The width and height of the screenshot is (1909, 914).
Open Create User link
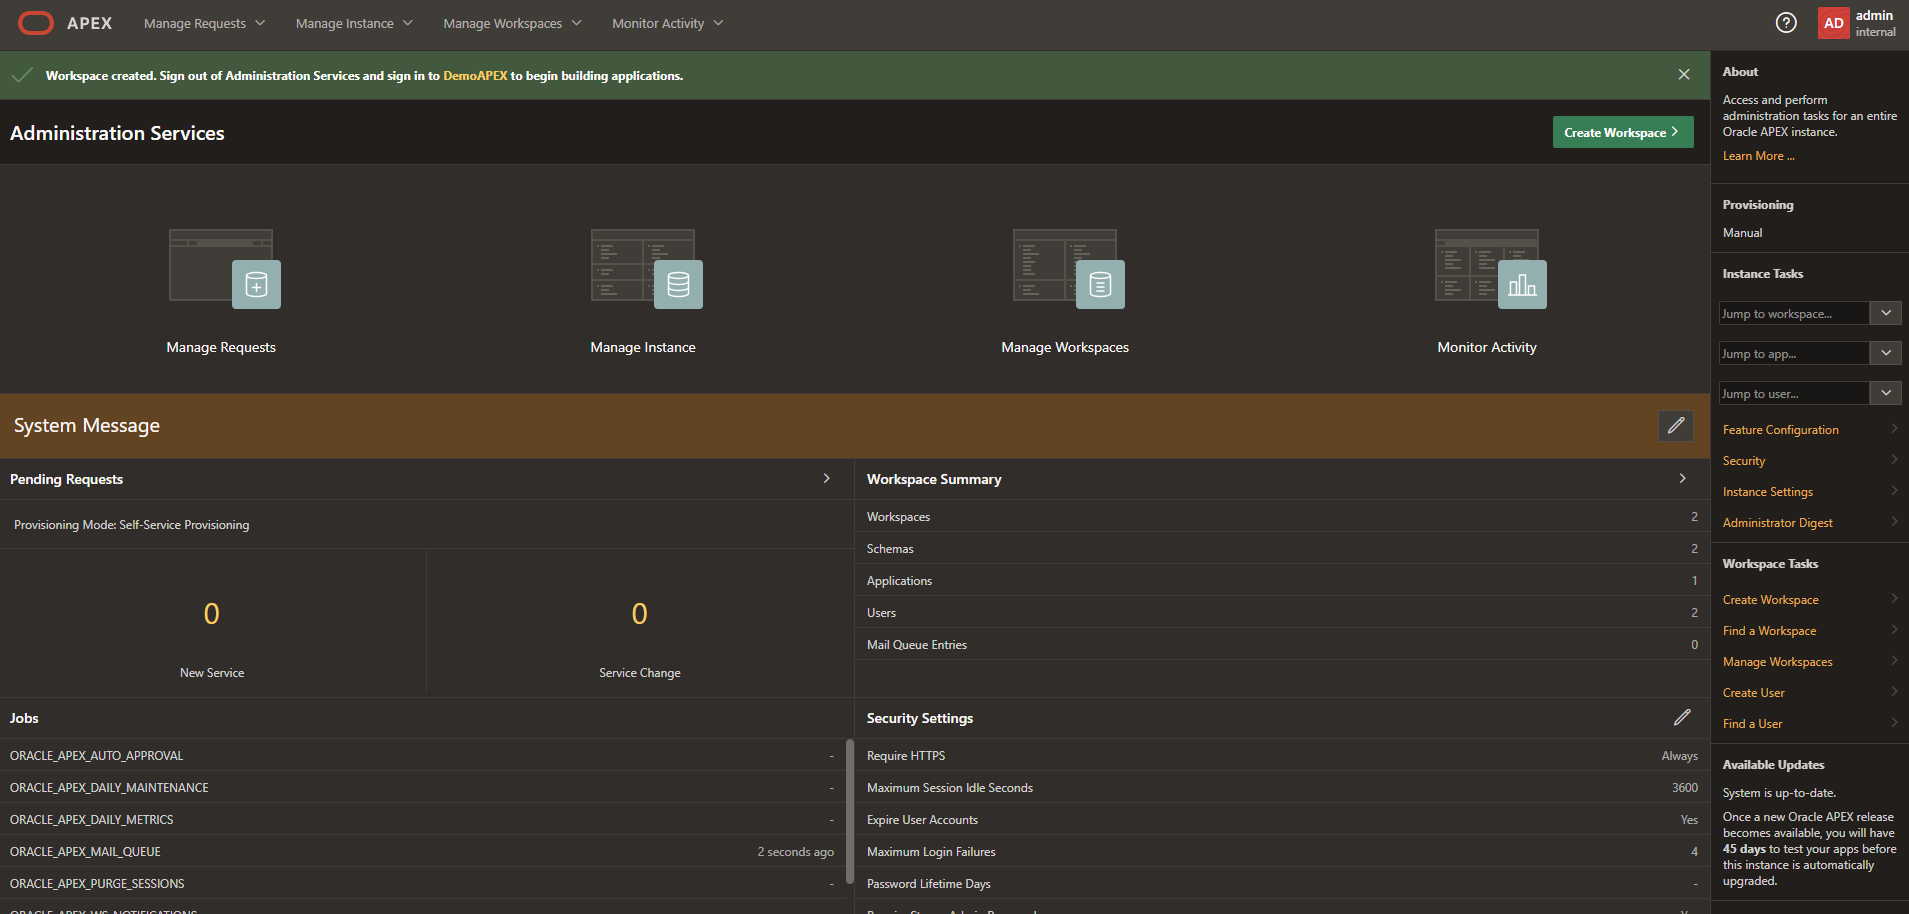pyautogui.click(x=1753, y=693)
